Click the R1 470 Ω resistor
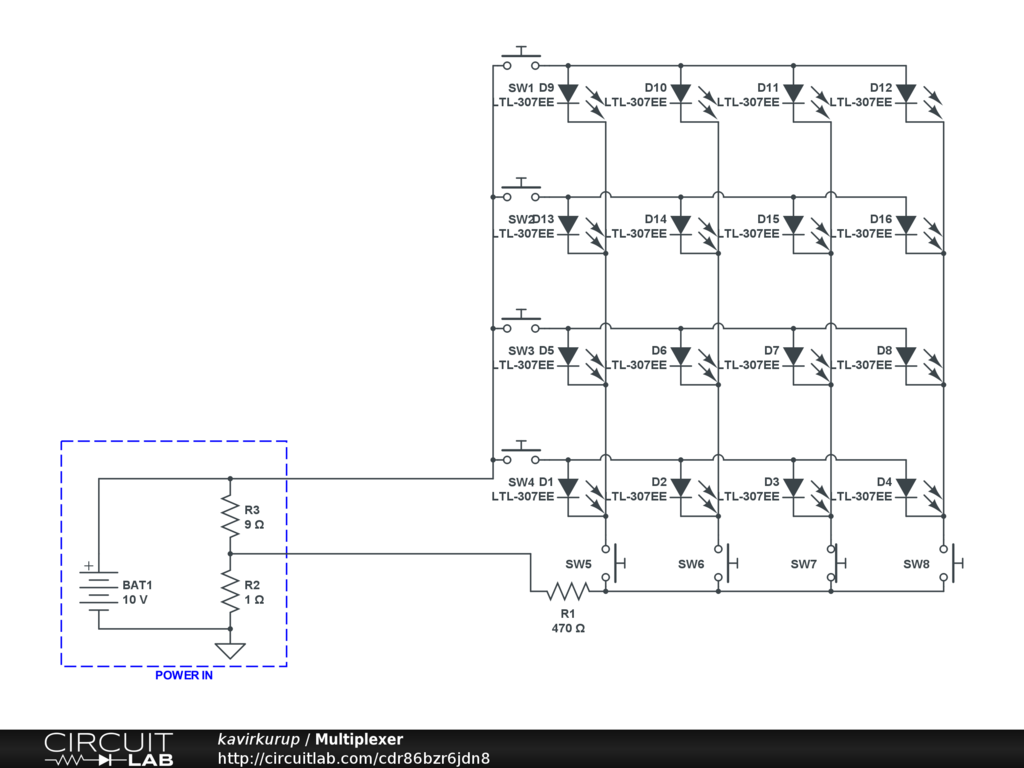Viewport: 1024px width, 768px height. 568,592
